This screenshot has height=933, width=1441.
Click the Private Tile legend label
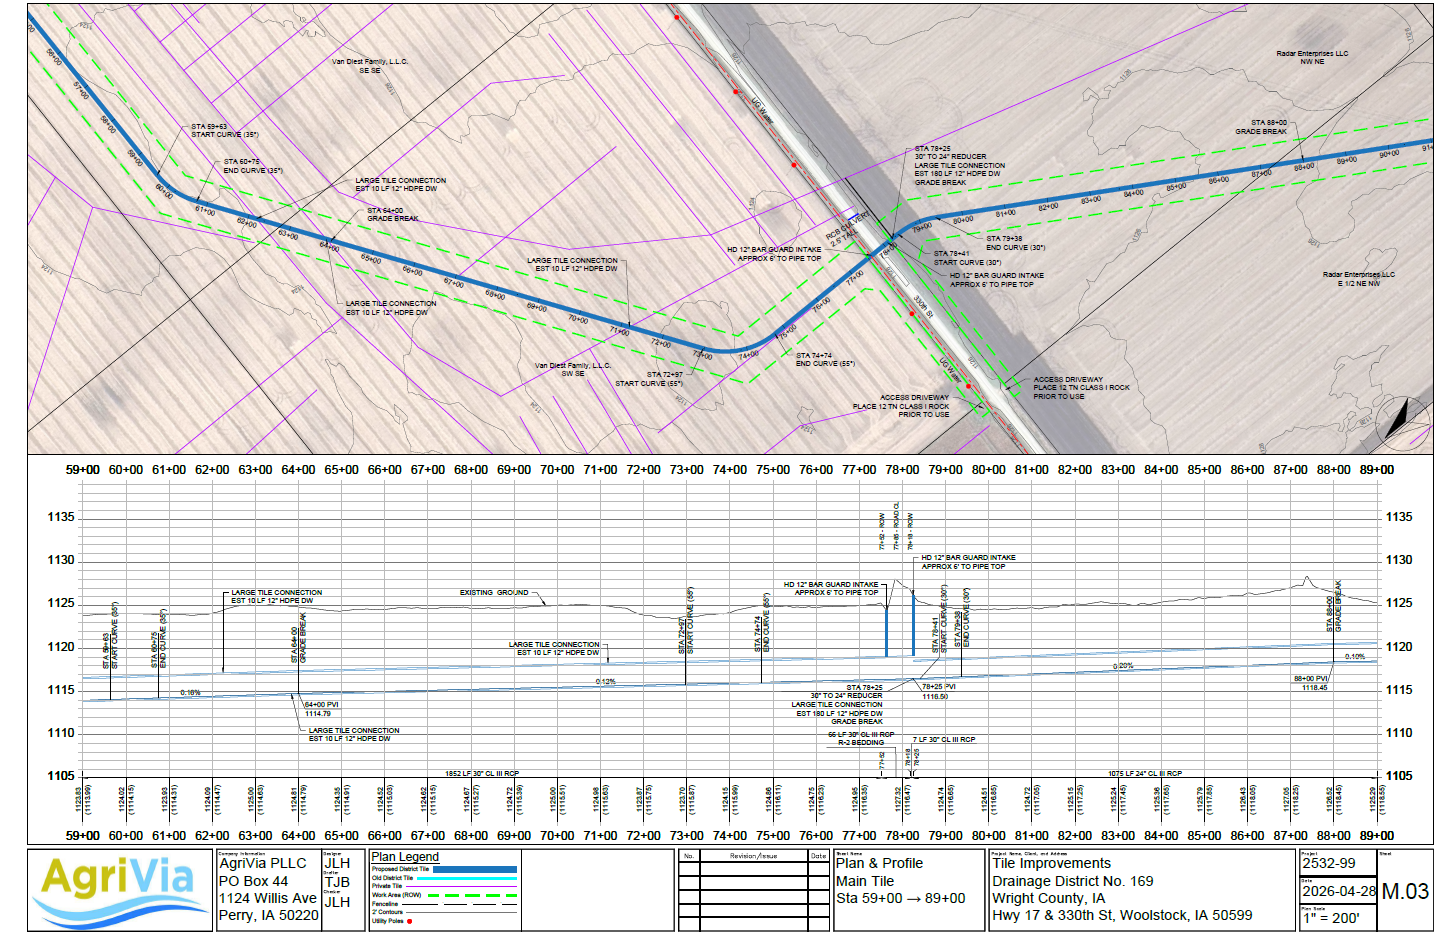tap(387, 886)
